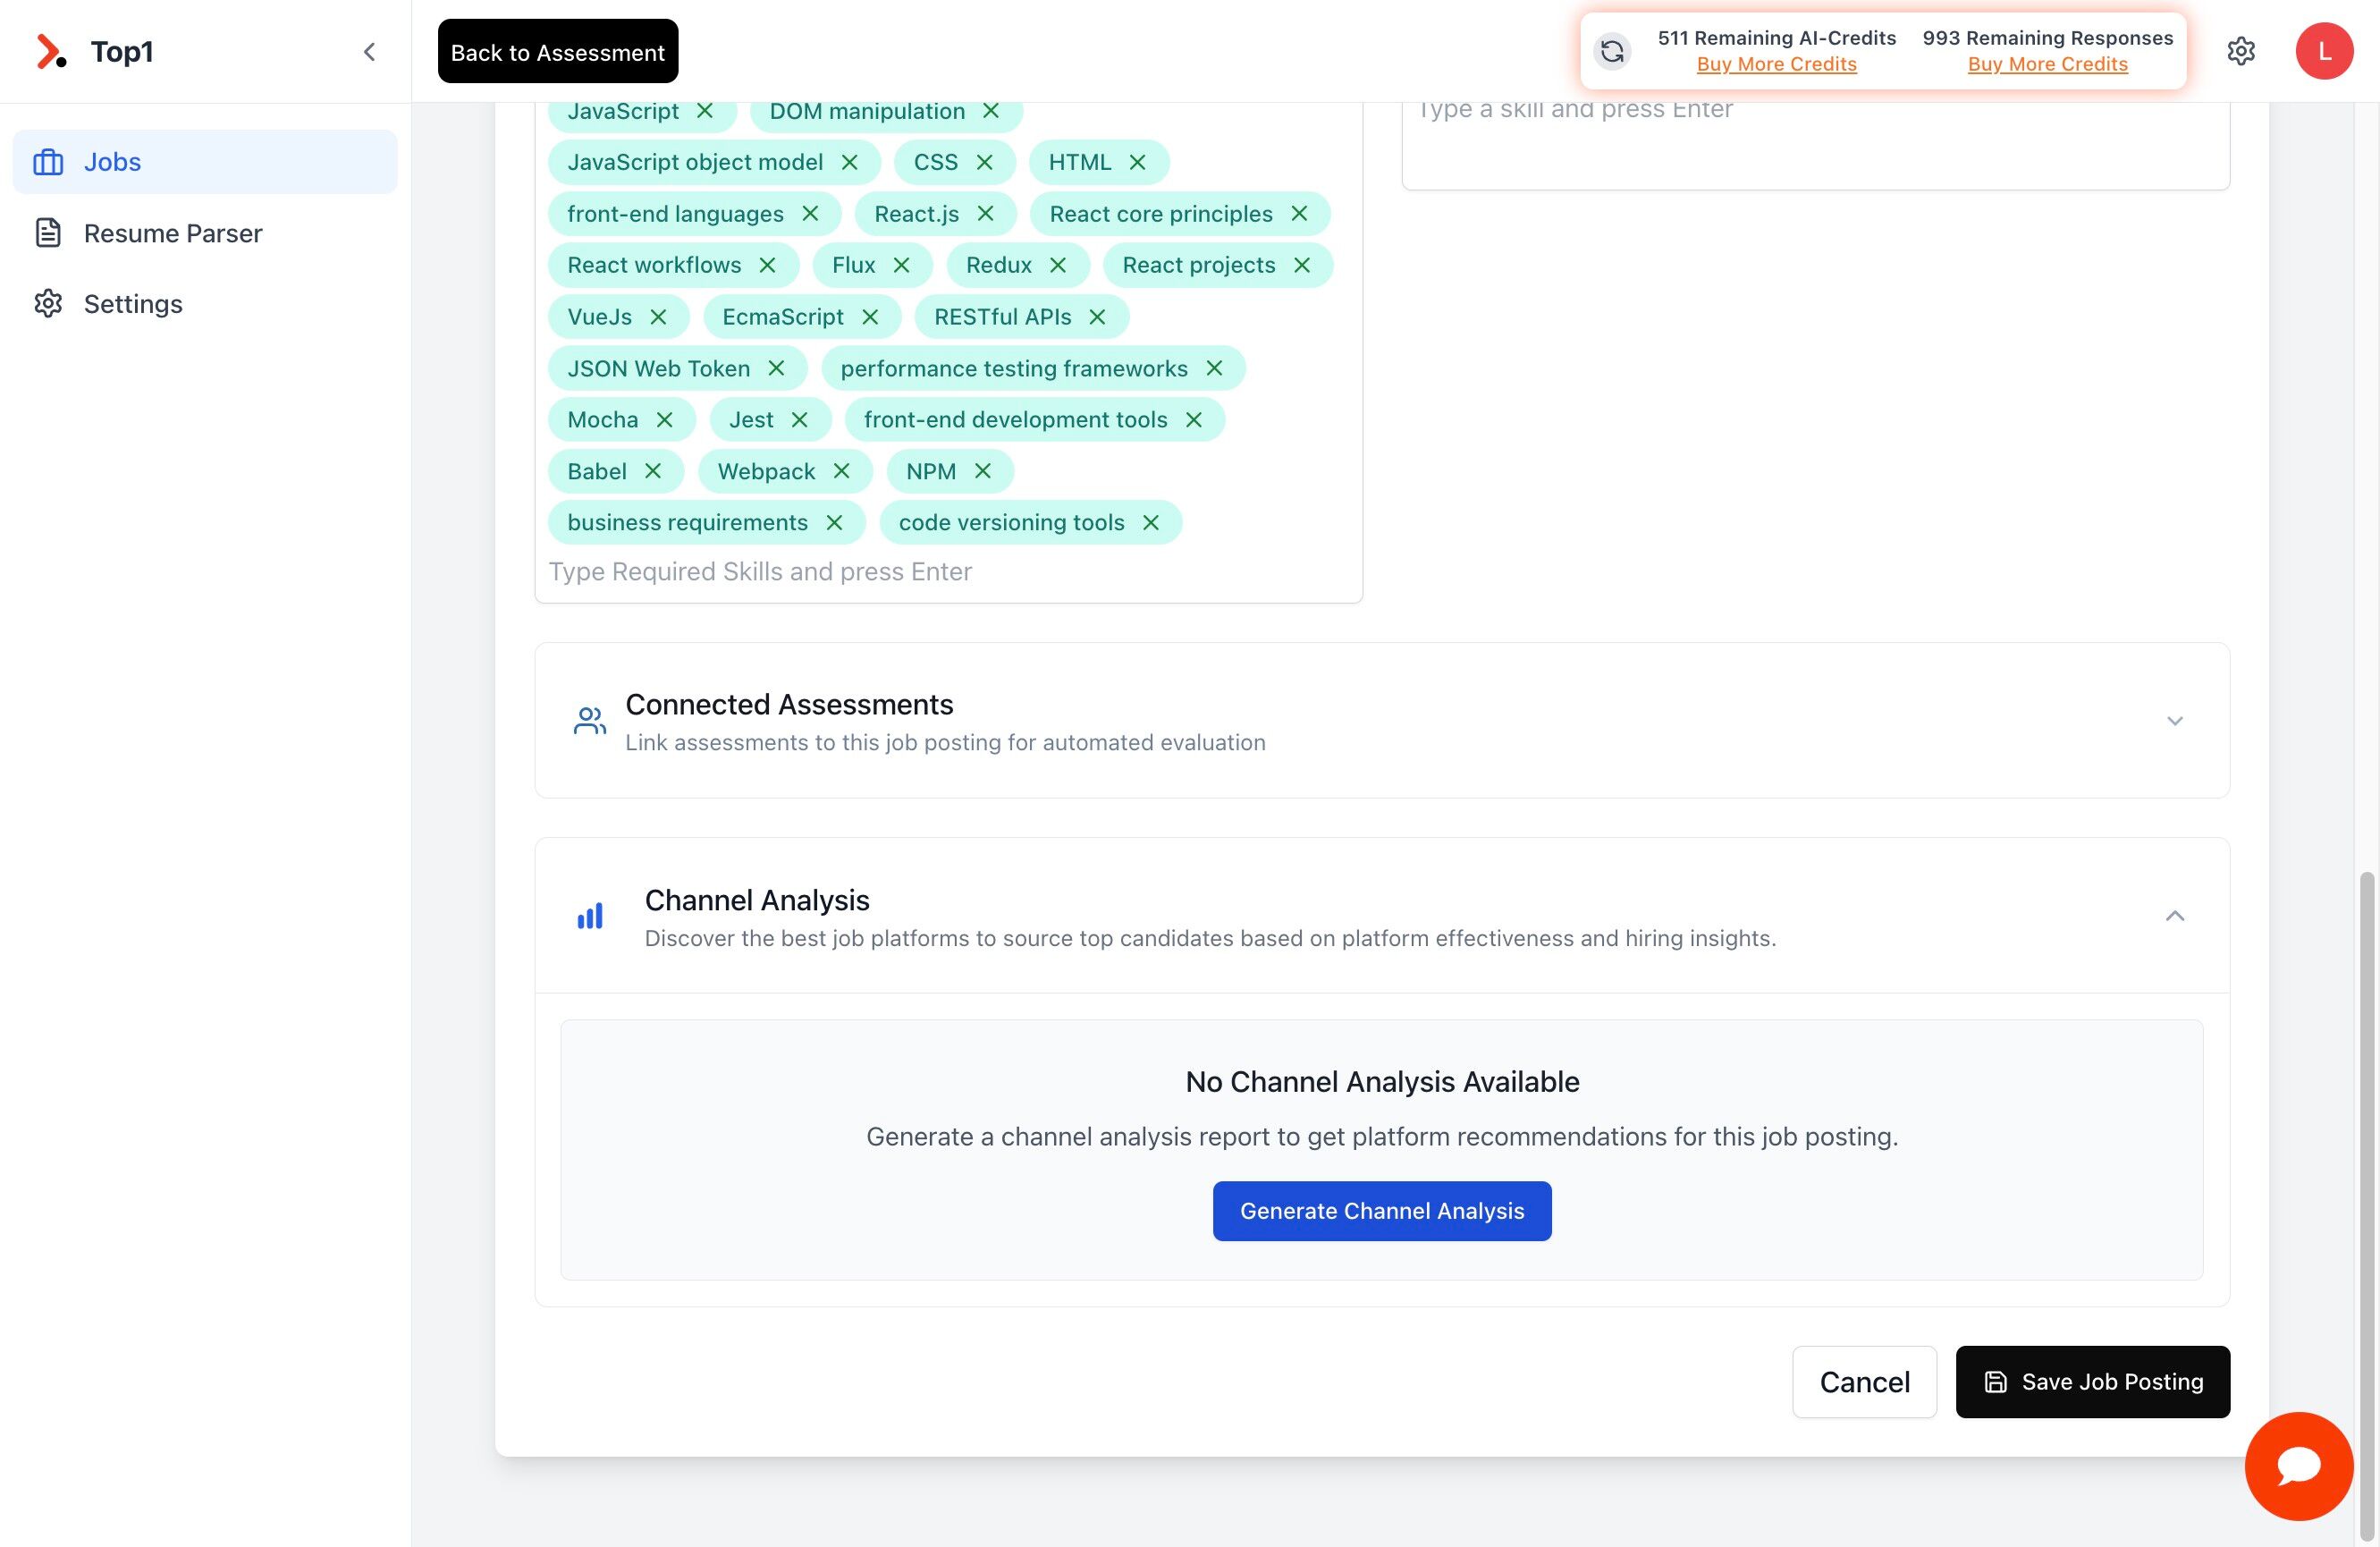Remove front-end development tools tag

point(1194,420)
